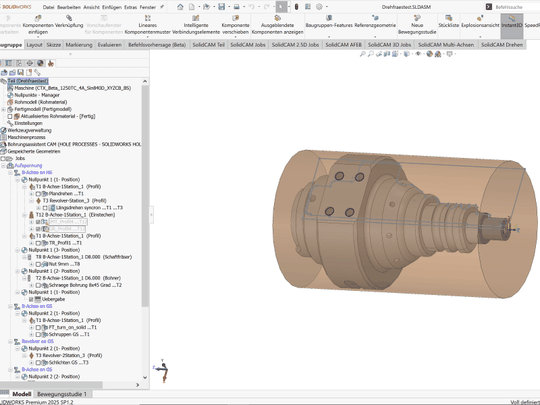Screen dimensions: 540x405
Task: Collapse the Revolver an GS node
Action: click(10, 342)
